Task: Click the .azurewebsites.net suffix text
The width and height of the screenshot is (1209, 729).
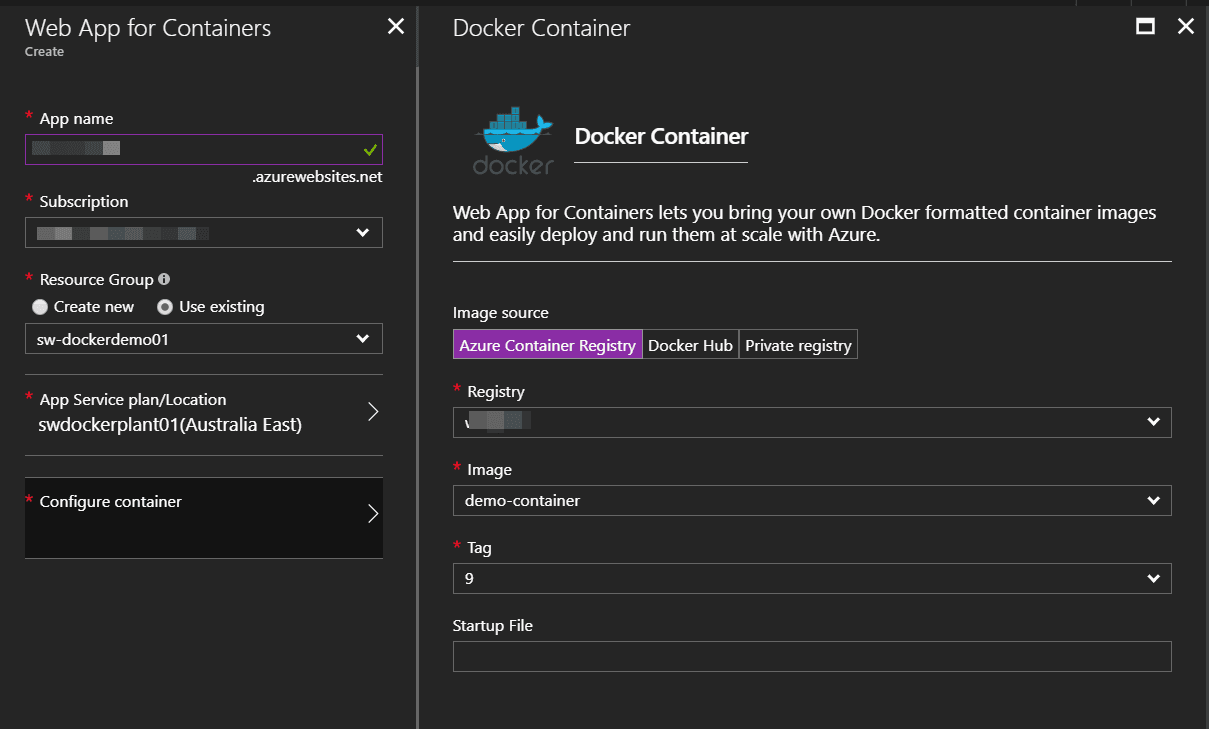Action: click(318, 177)
